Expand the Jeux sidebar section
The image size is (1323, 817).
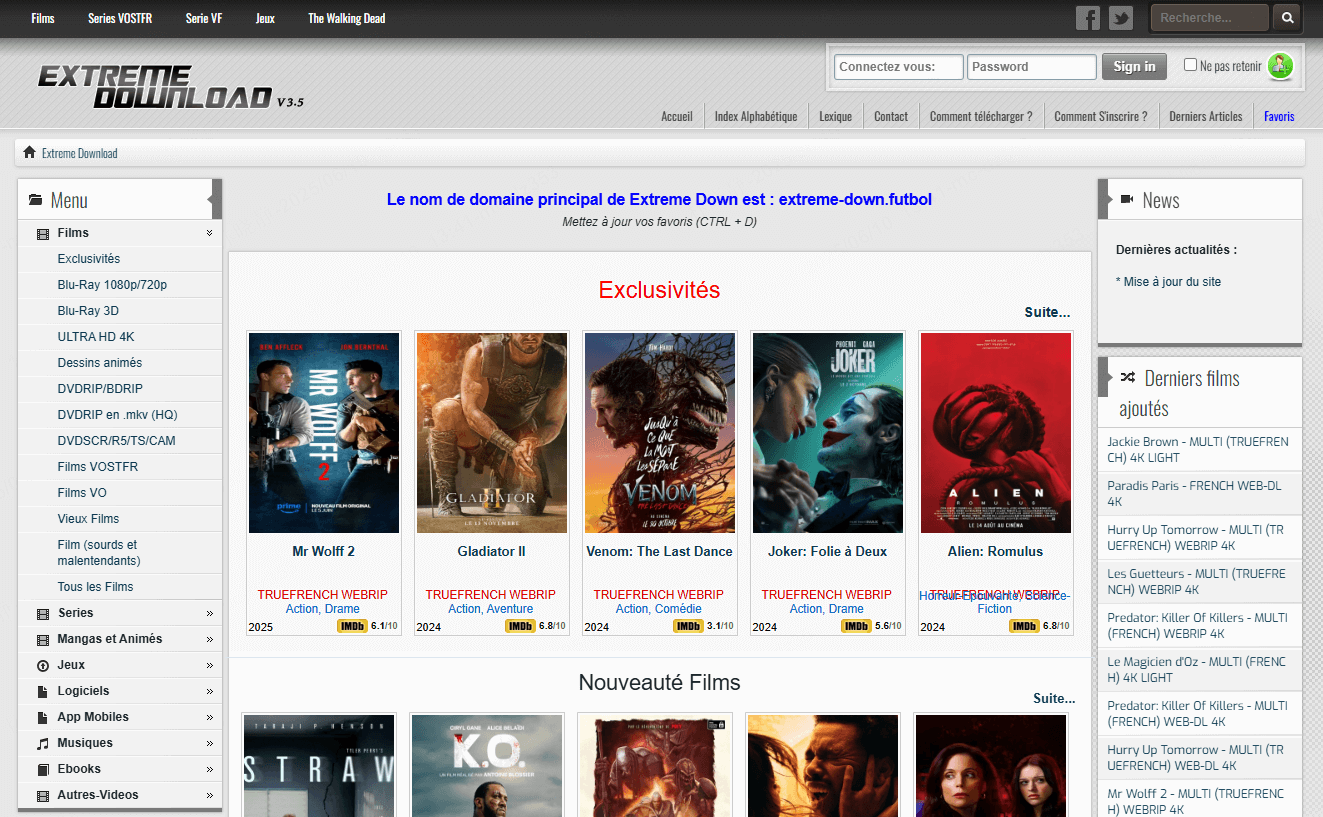coord(209,665)
